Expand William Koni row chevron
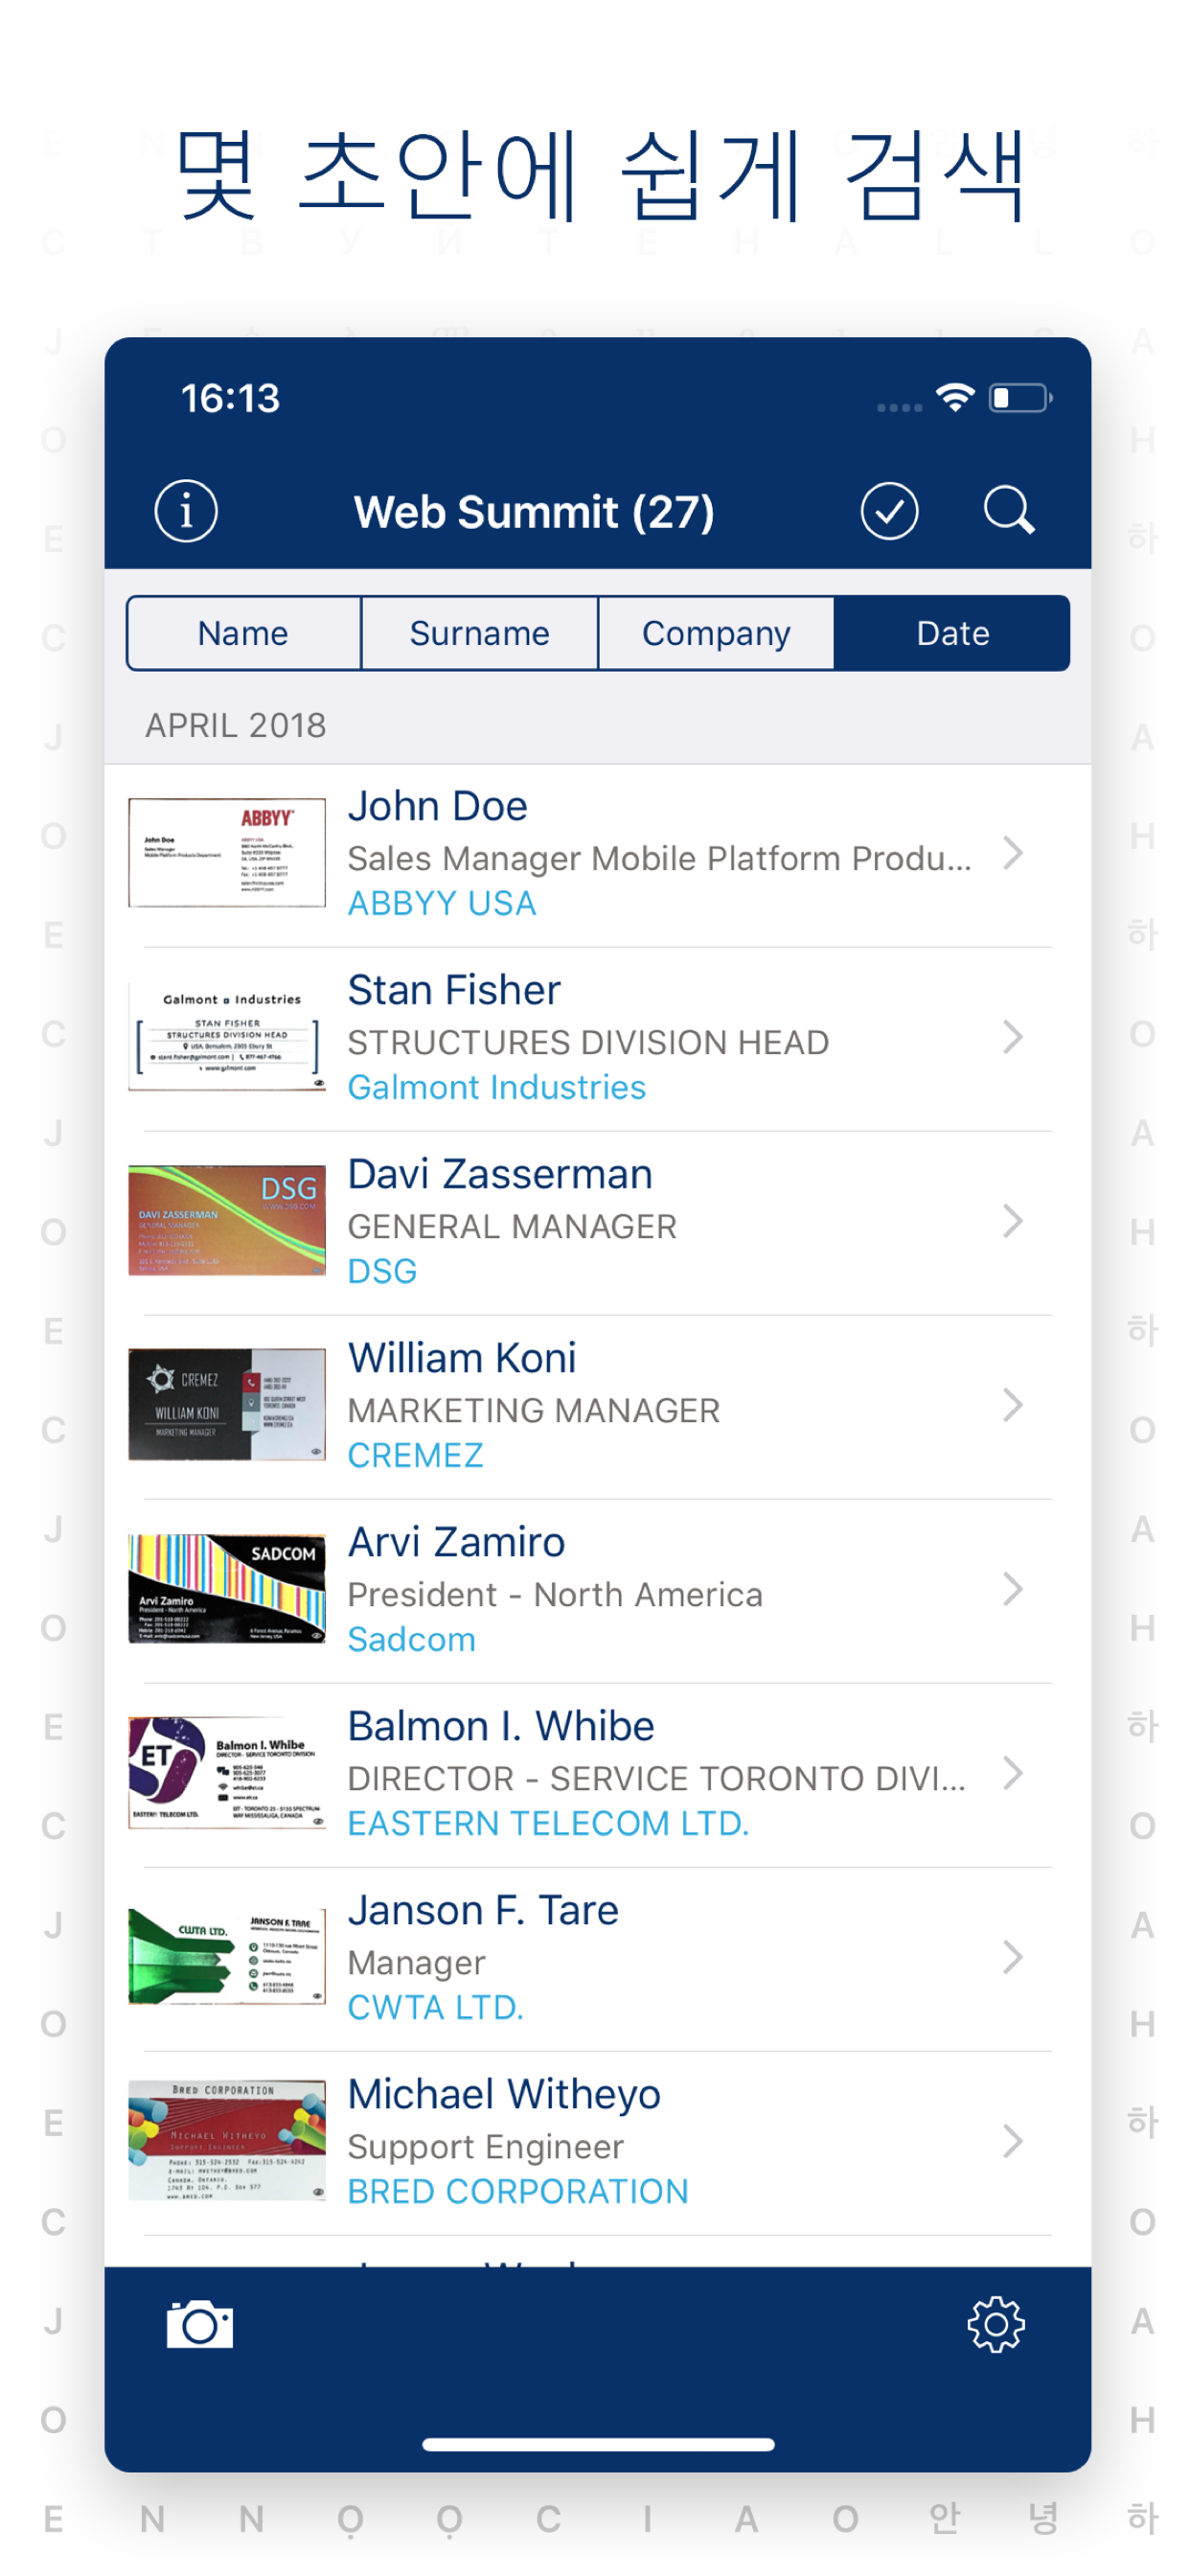 coord(1012,1405)
